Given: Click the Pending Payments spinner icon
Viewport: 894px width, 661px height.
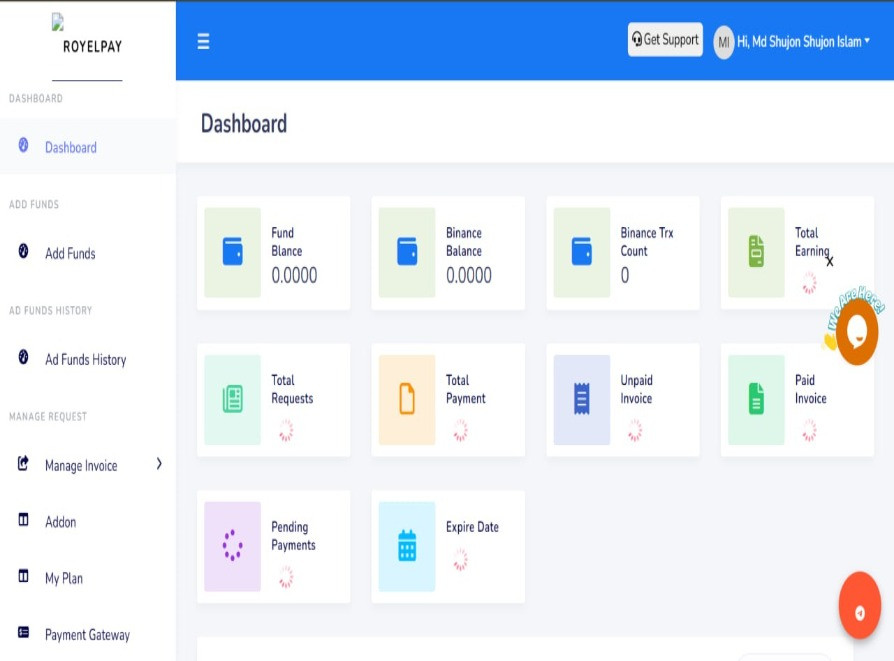Looking at the screenshot, I should (x=232, y=546).
